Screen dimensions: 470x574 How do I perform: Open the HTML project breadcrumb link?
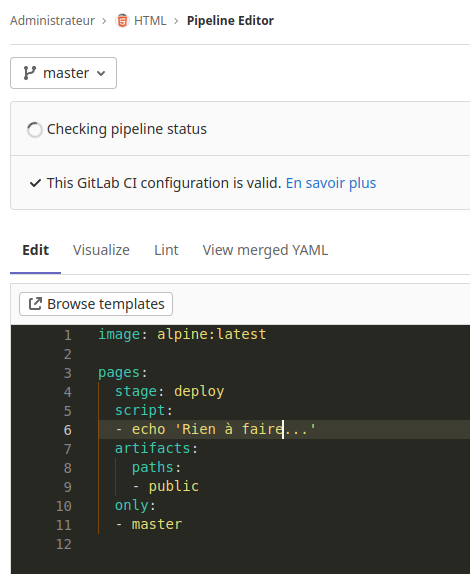point(150,20)
